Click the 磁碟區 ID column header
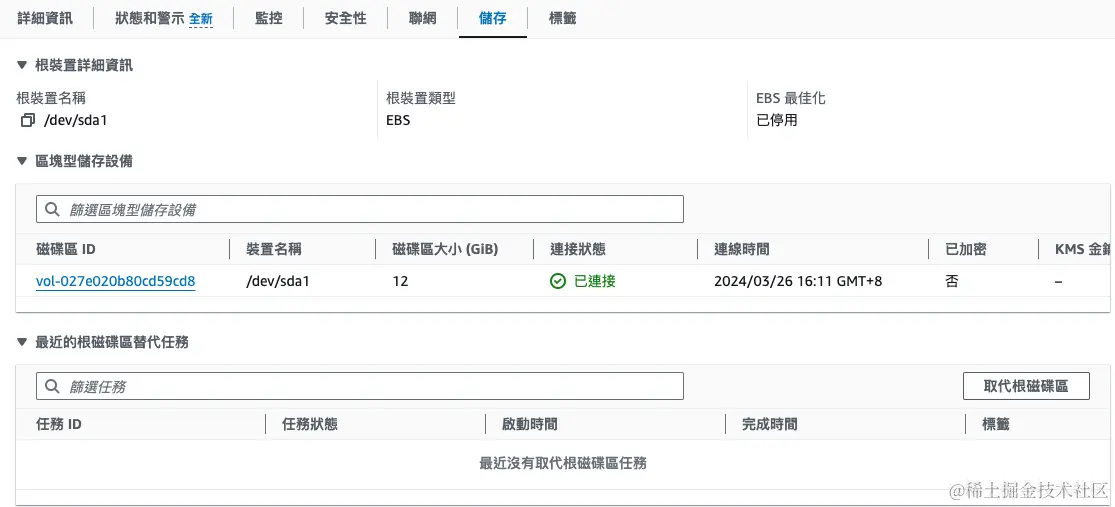 click(x=65, y=250)
